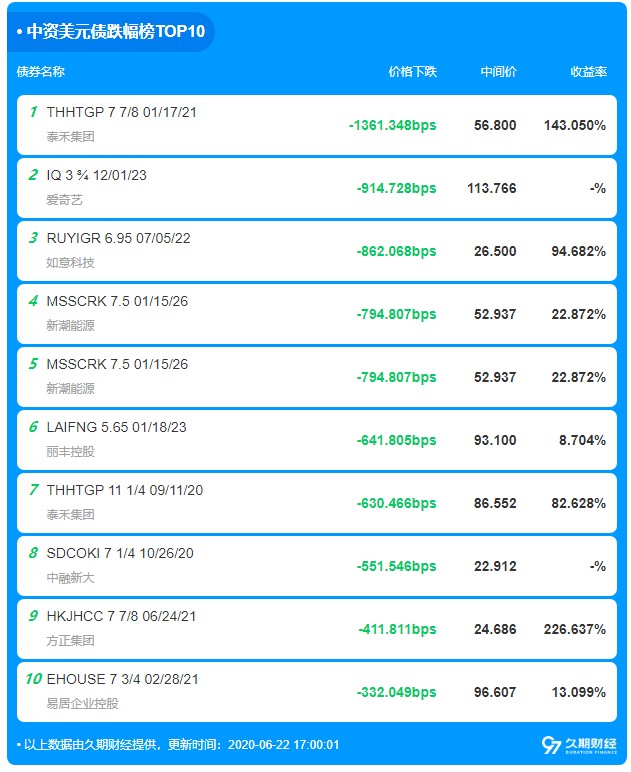
Task: Click the 收益率 column header
Action: coord(588,72)
